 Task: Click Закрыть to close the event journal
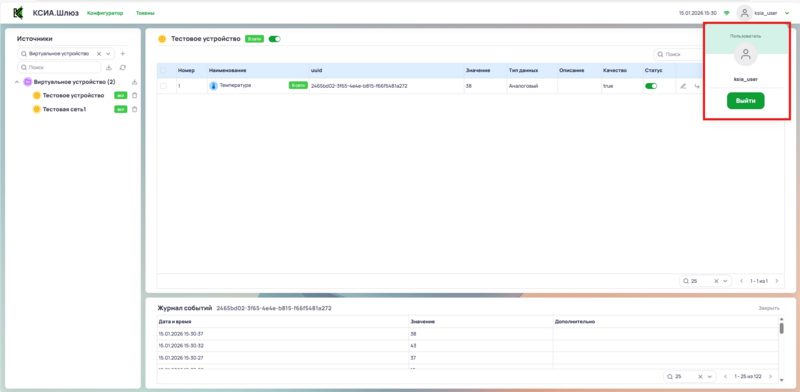tap(768, 308)
